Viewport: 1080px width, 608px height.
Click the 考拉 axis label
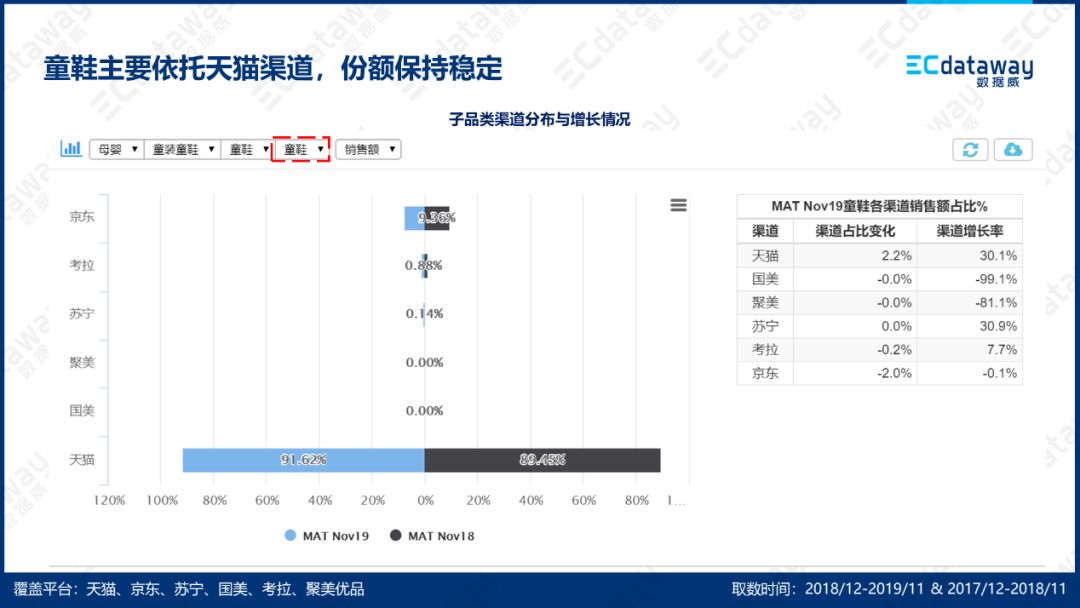pos(81,265)
